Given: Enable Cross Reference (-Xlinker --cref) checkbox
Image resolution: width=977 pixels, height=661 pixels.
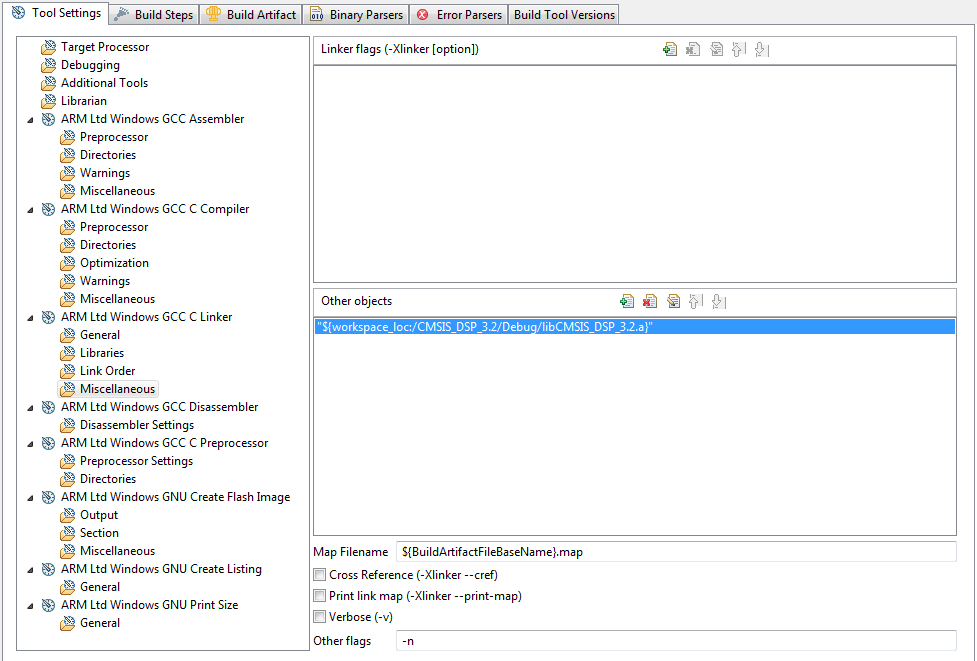Looking at the screenshot, I should 320,574.
